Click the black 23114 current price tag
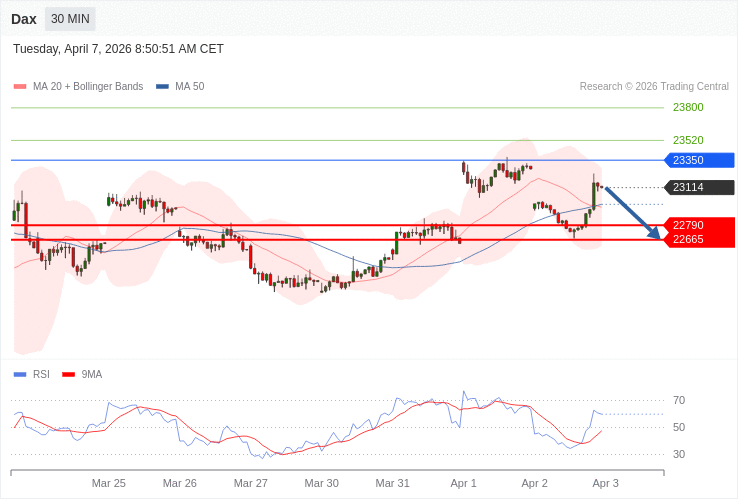Viewport: 738px width, 500px height. point(700,187)
